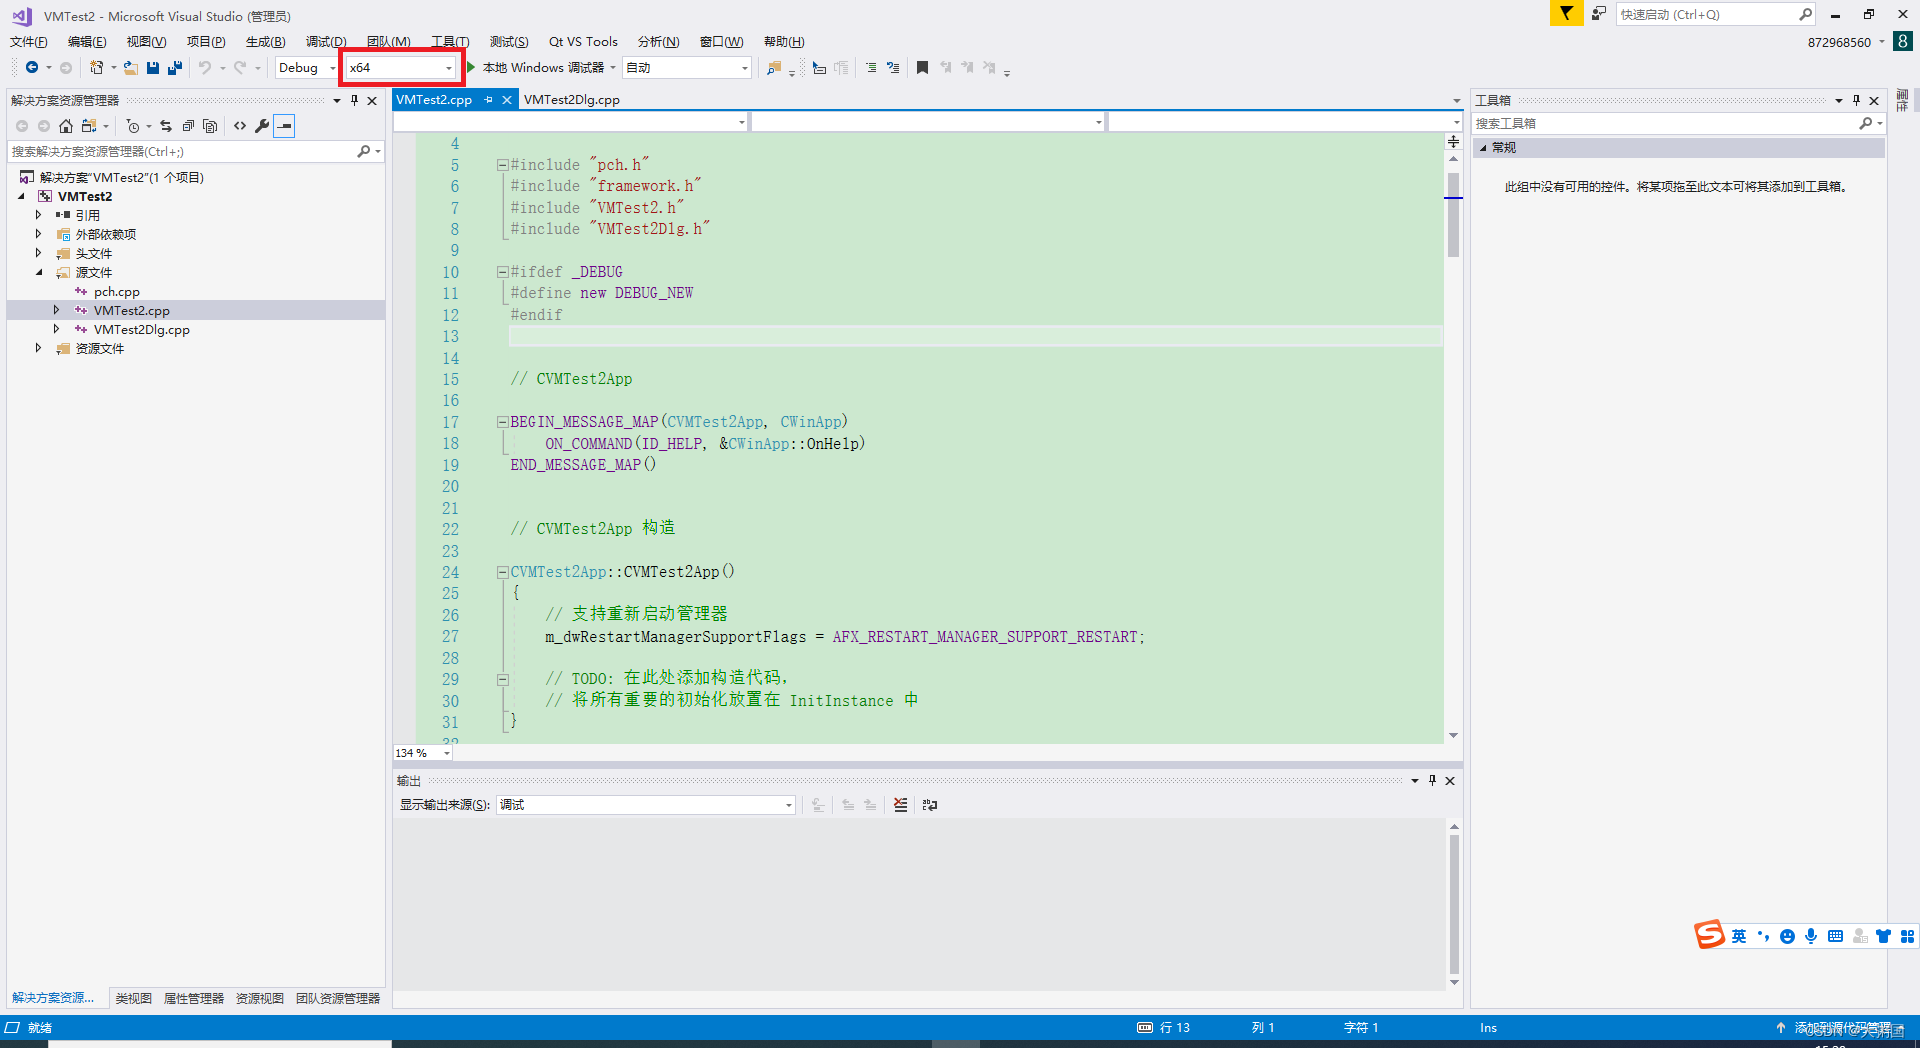This screenshot has height=1048, width=1920.
Task: Open the 自动 (Auto) debug type dropdown
Action: click(687, 68)
